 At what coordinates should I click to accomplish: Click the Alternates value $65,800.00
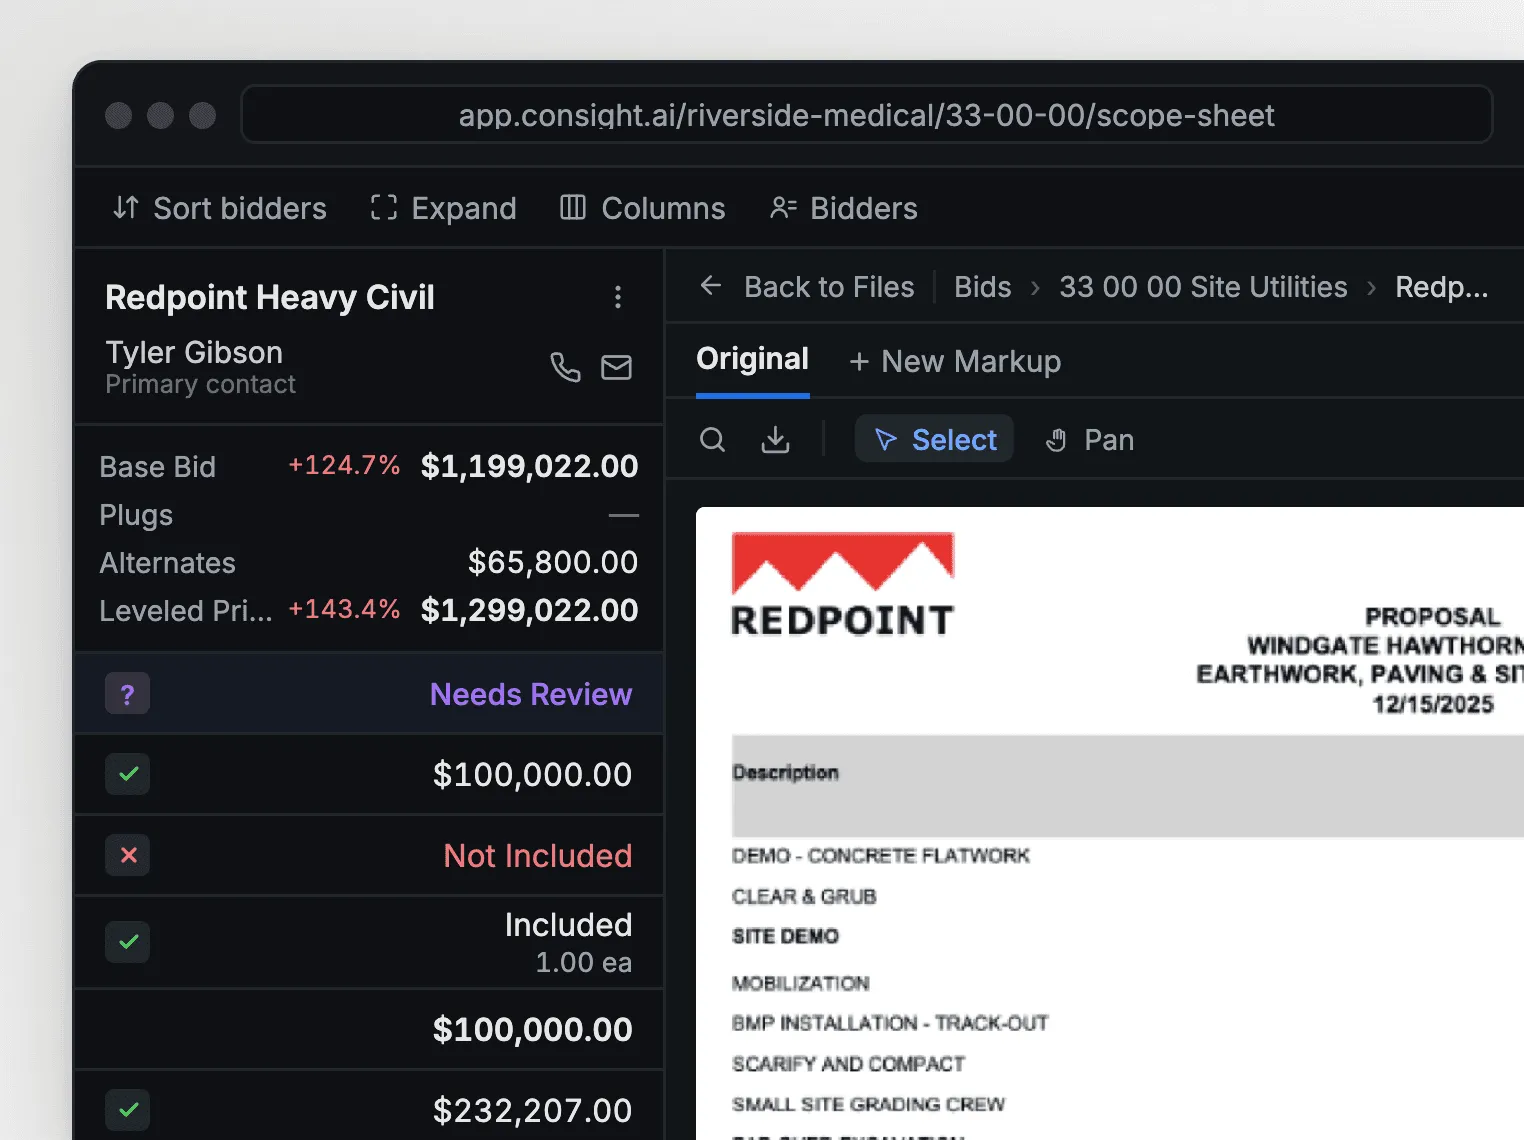click(553, 562)
